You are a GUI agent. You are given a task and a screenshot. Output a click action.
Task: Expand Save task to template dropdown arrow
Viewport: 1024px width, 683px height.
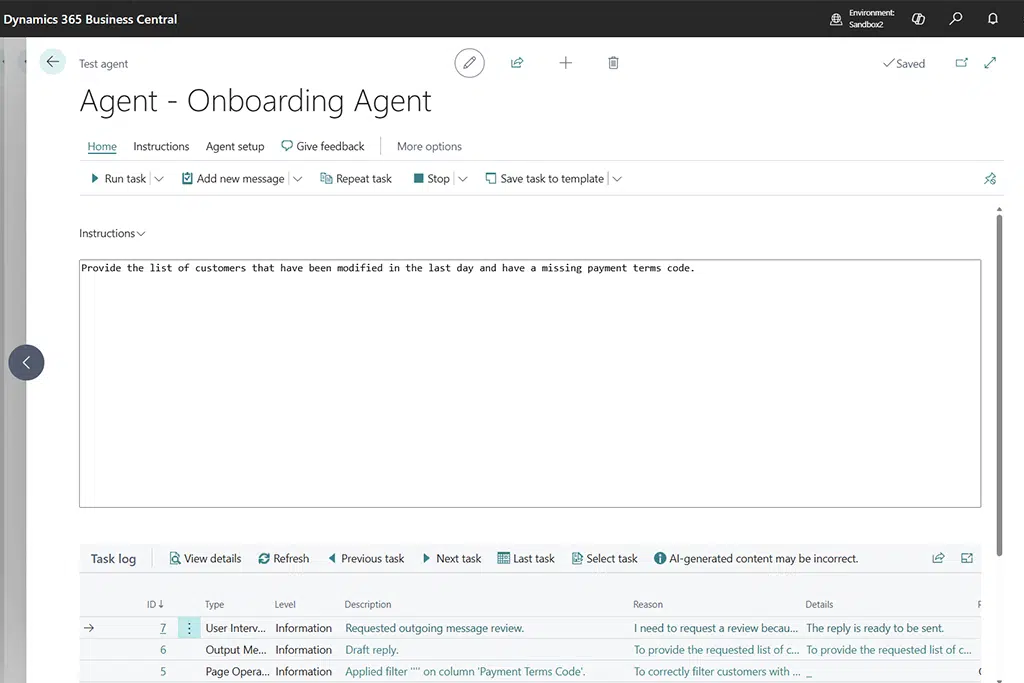pyautogui.click(x=616, y=178)
